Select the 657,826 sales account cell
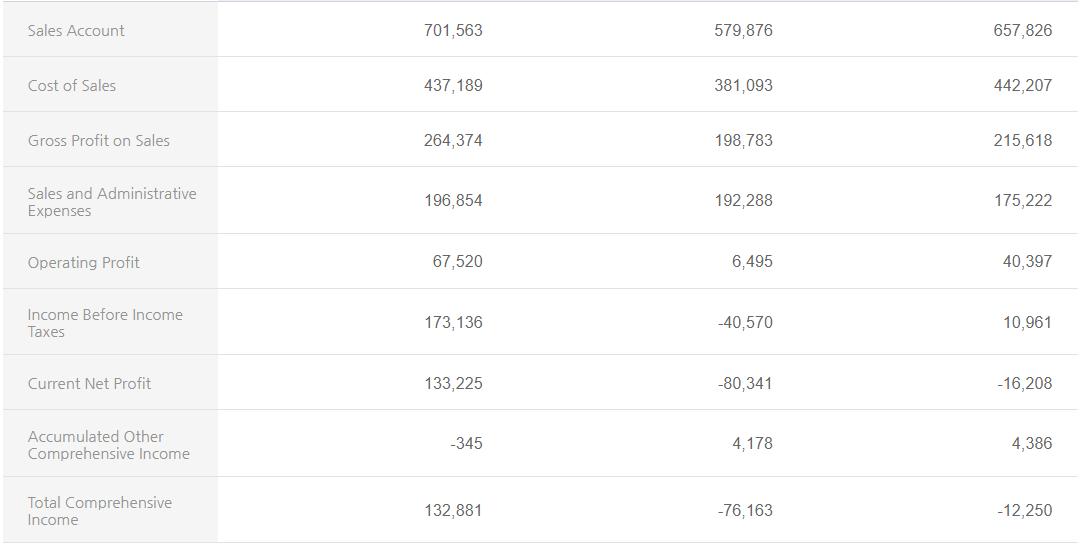 1022,30
